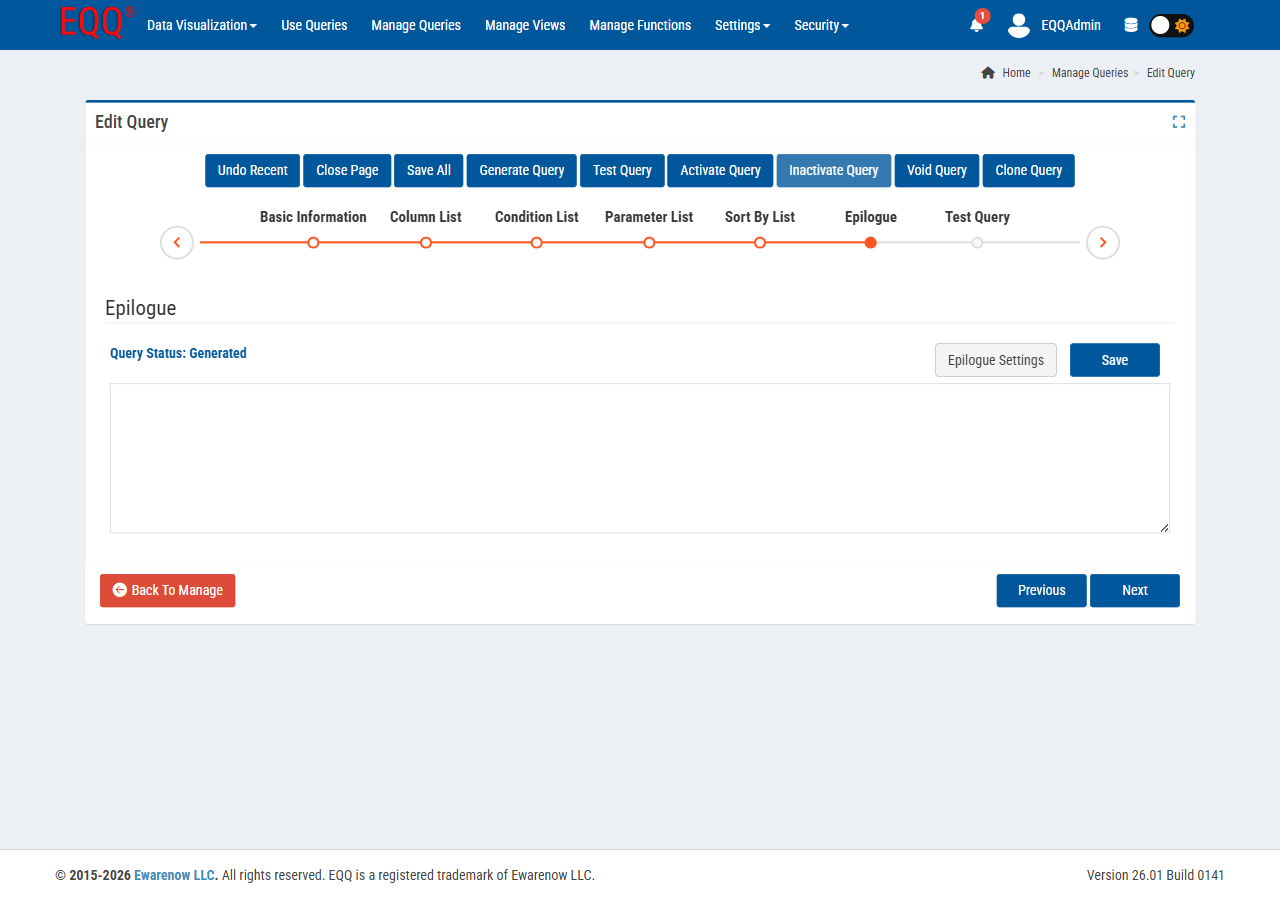This screenshot has width=1280, height=900.
Task: Click the left chevron on the step carousel
Action: tap(176, 242)
